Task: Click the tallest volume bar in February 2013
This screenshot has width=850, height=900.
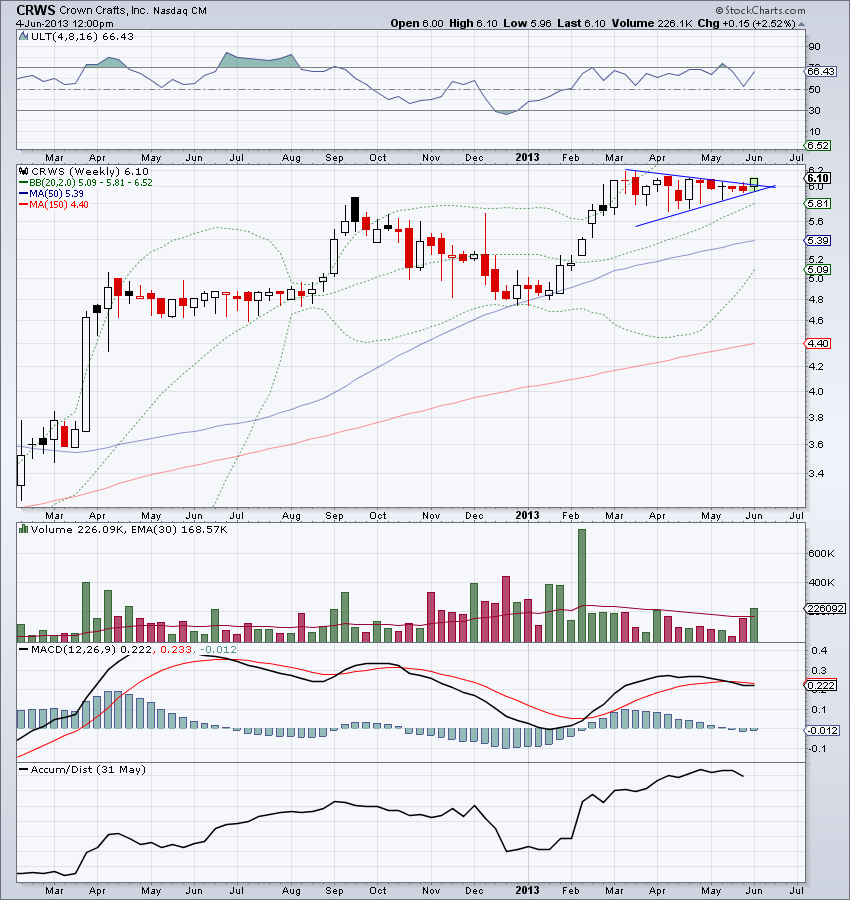Action: coord(581,585)
